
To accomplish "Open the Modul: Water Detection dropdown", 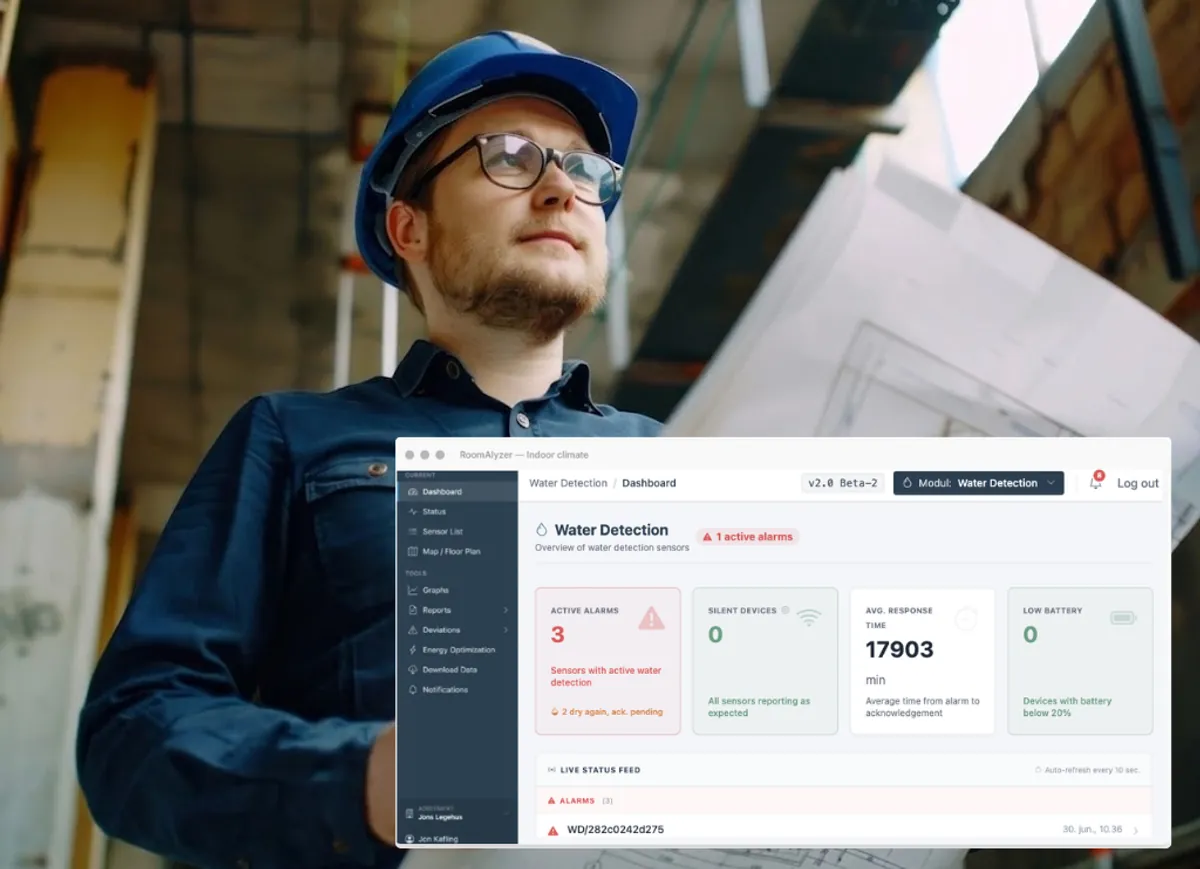I will tap(978, 483).
